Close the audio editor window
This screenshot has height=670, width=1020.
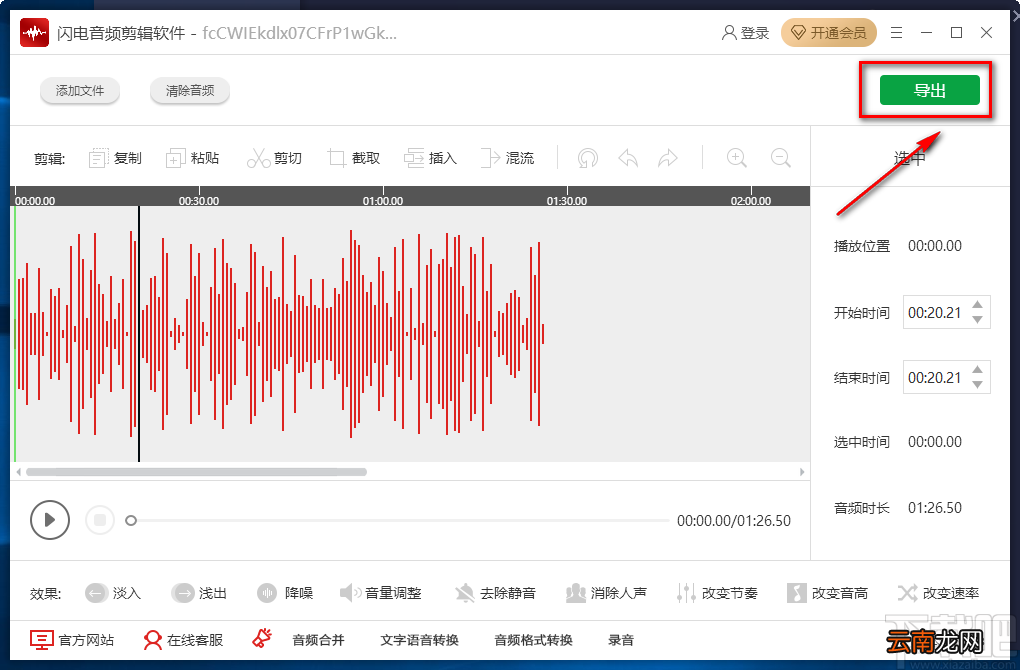pyautogui.click(x=986, y=33)
